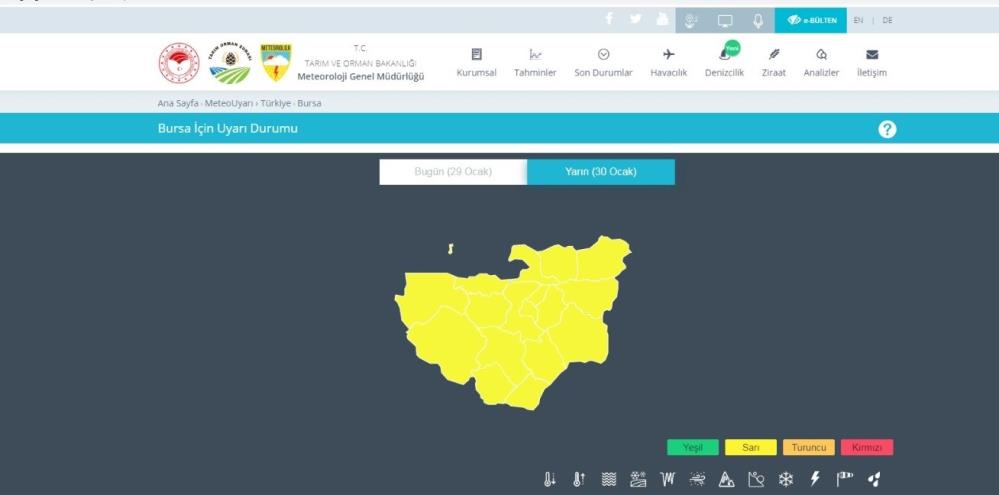Click the windsock wind warning icon
This screenshot has width=999, height=495.
(844, 480)
